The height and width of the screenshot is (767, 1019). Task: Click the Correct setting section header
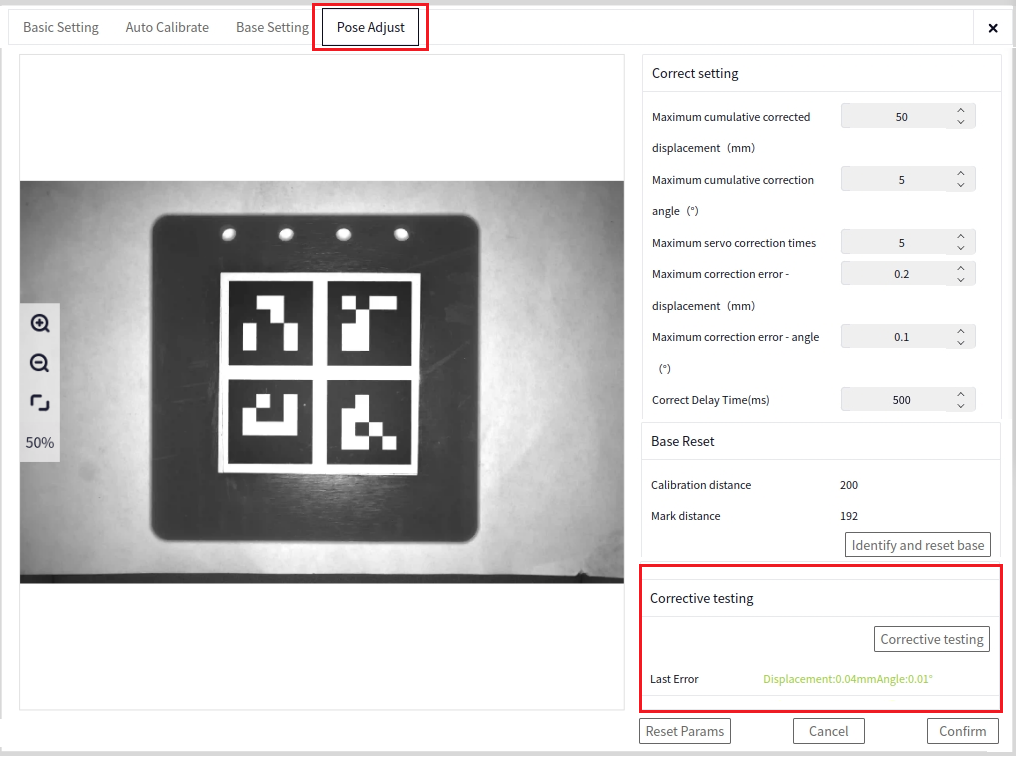coord(695,73)
